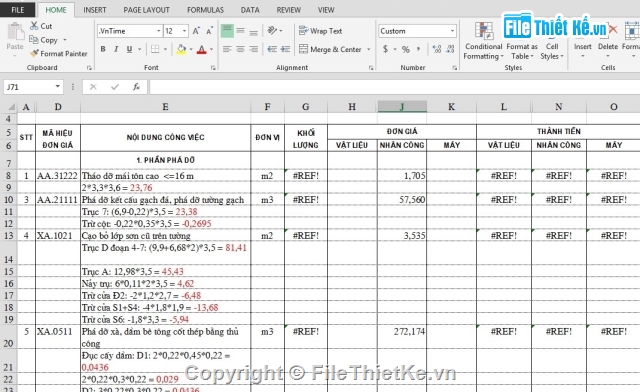Click the Copy button
This screenshot has height=392, width=640.
(x=44, y=40)
